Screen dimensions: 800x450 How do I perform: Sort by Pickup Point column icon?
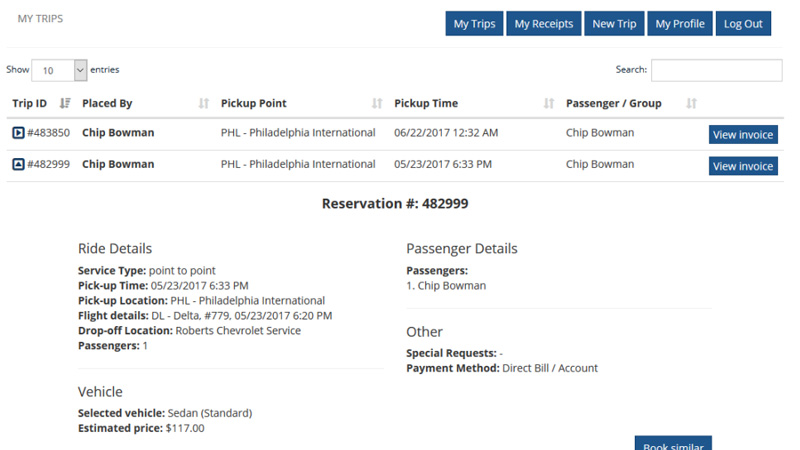click(377, 103)
